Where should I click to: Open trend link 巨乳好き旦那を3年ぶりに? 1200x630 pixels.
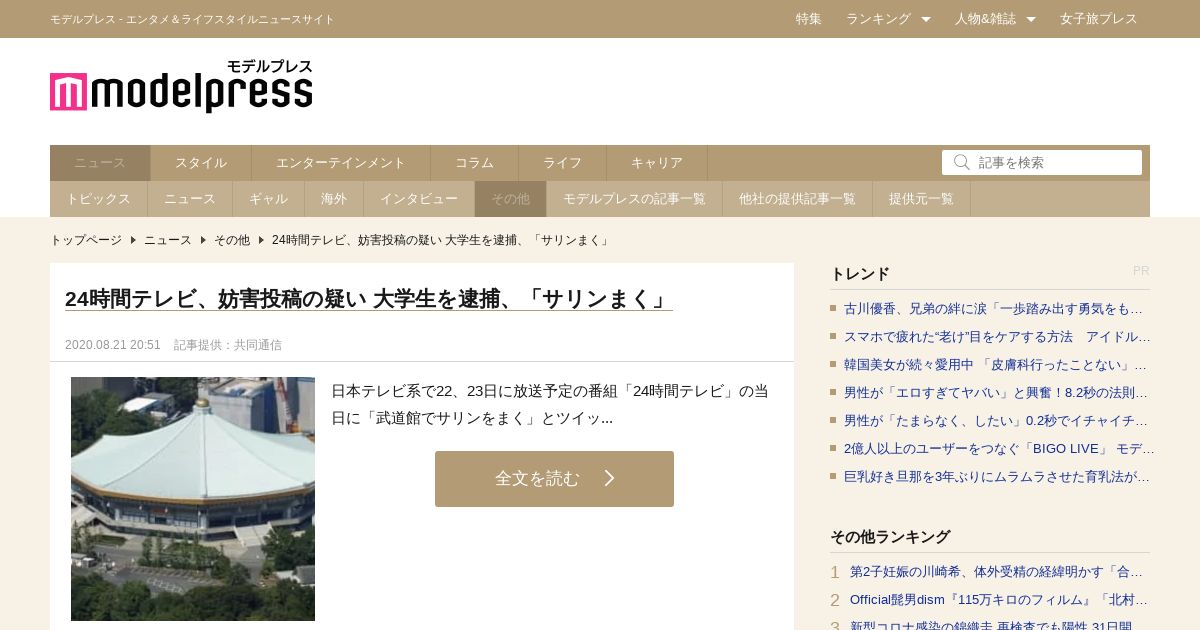click(997, 477)
